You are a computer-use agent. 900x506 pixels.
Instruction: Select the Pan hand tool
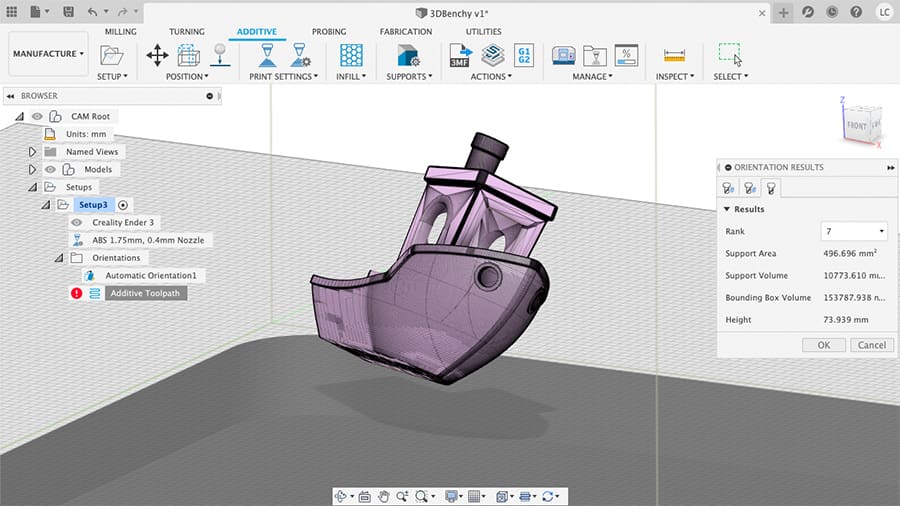click(x=383, y=496)
